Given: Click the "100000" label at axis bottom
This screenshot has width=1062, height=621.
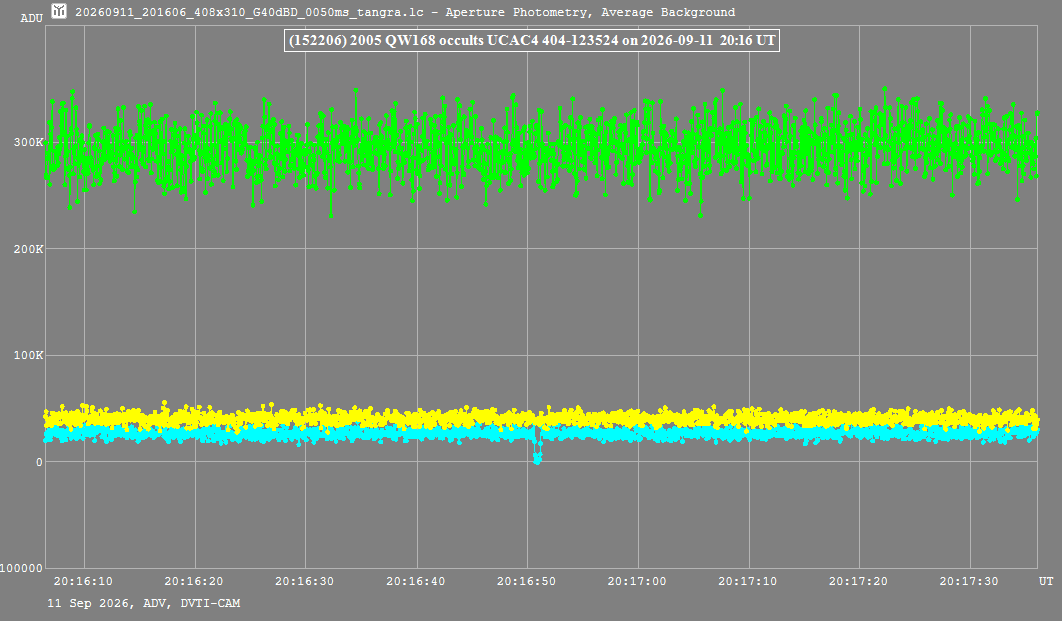Looking at the screenshot, I should (22, 568).
